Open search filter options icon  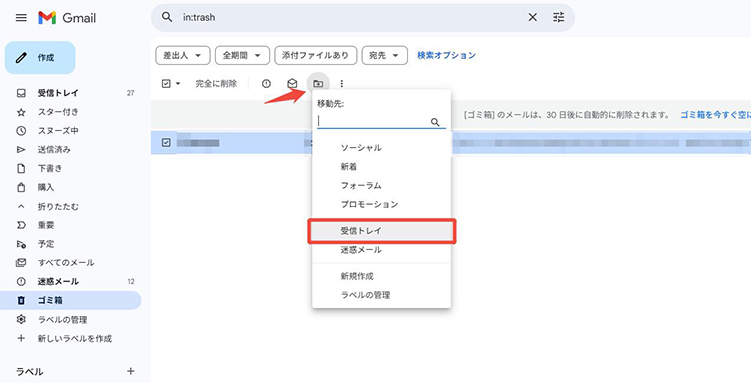(x=558, y=17)
